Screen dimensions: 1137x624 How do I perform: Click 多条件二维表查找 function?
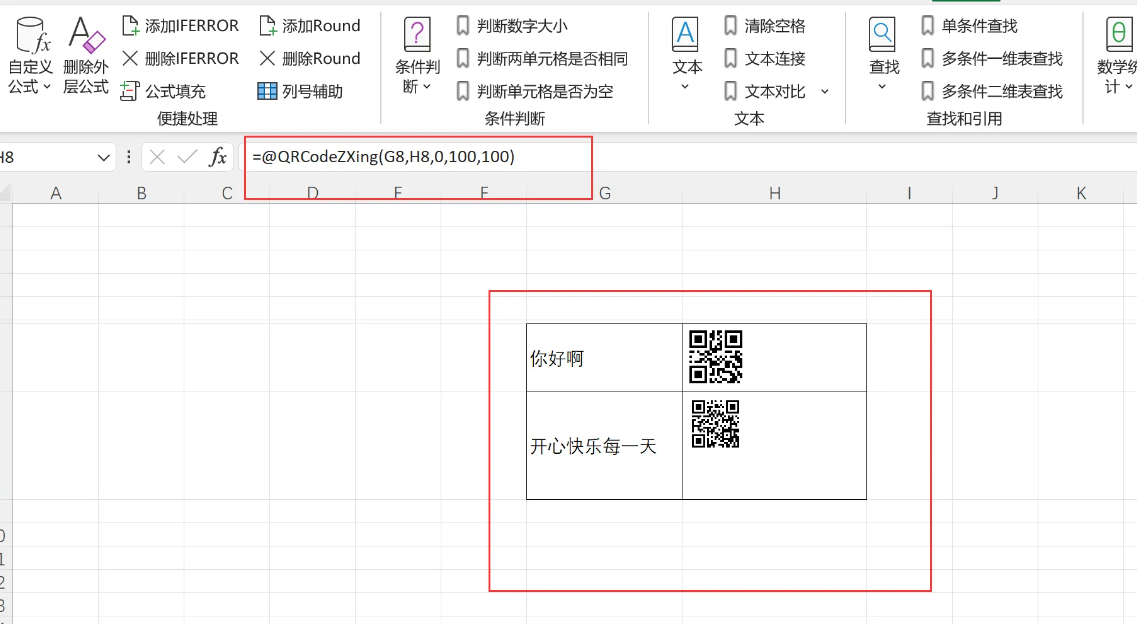[992, 91]
